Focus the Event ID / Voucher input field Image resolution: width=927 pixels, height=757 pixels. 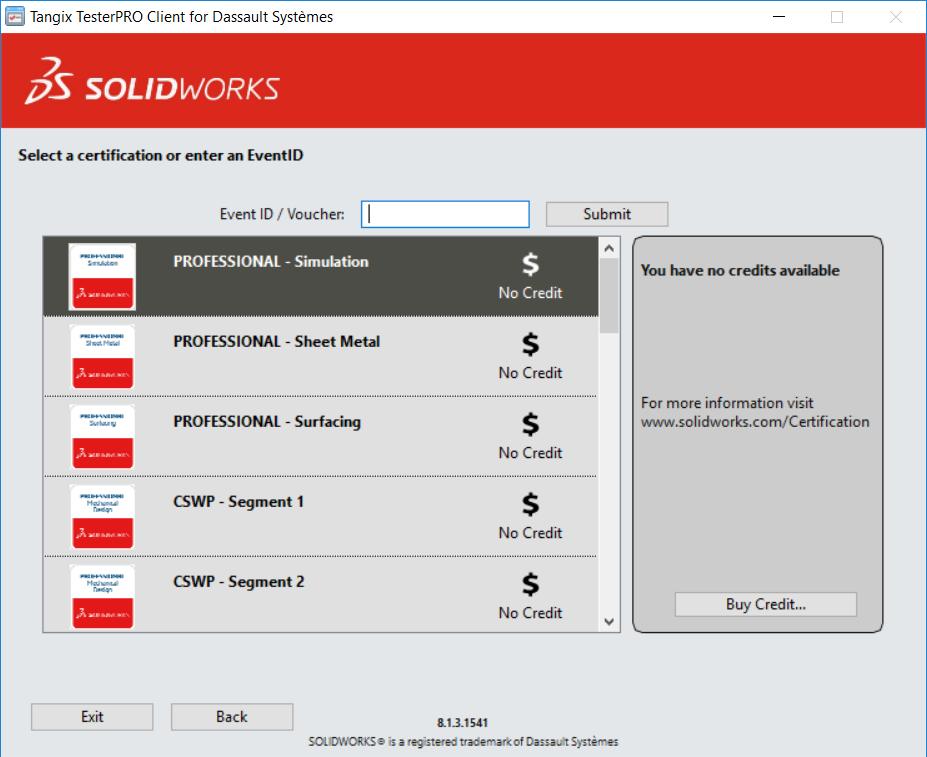pyautogui.click(x=445, y=214)
